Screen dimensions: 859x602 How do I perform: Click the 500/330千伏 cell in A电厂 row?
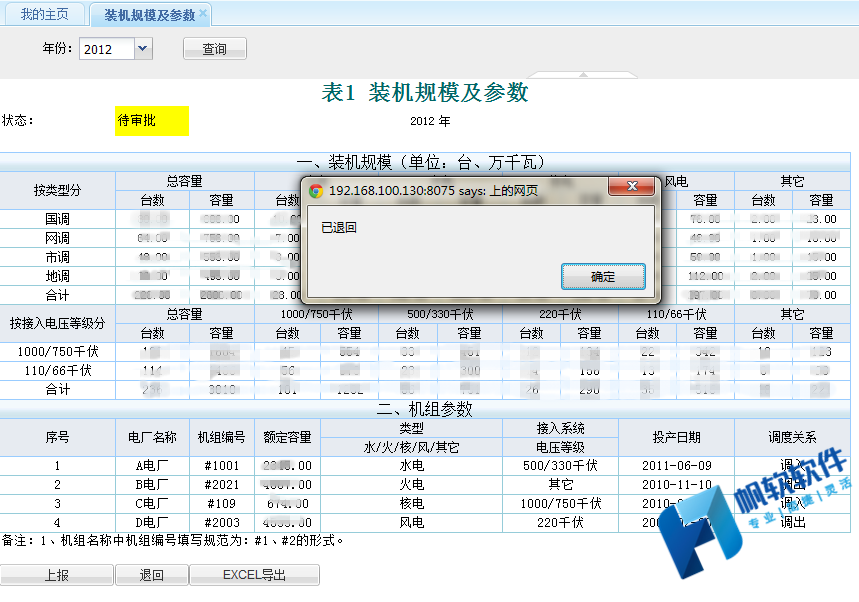[560, 466]
